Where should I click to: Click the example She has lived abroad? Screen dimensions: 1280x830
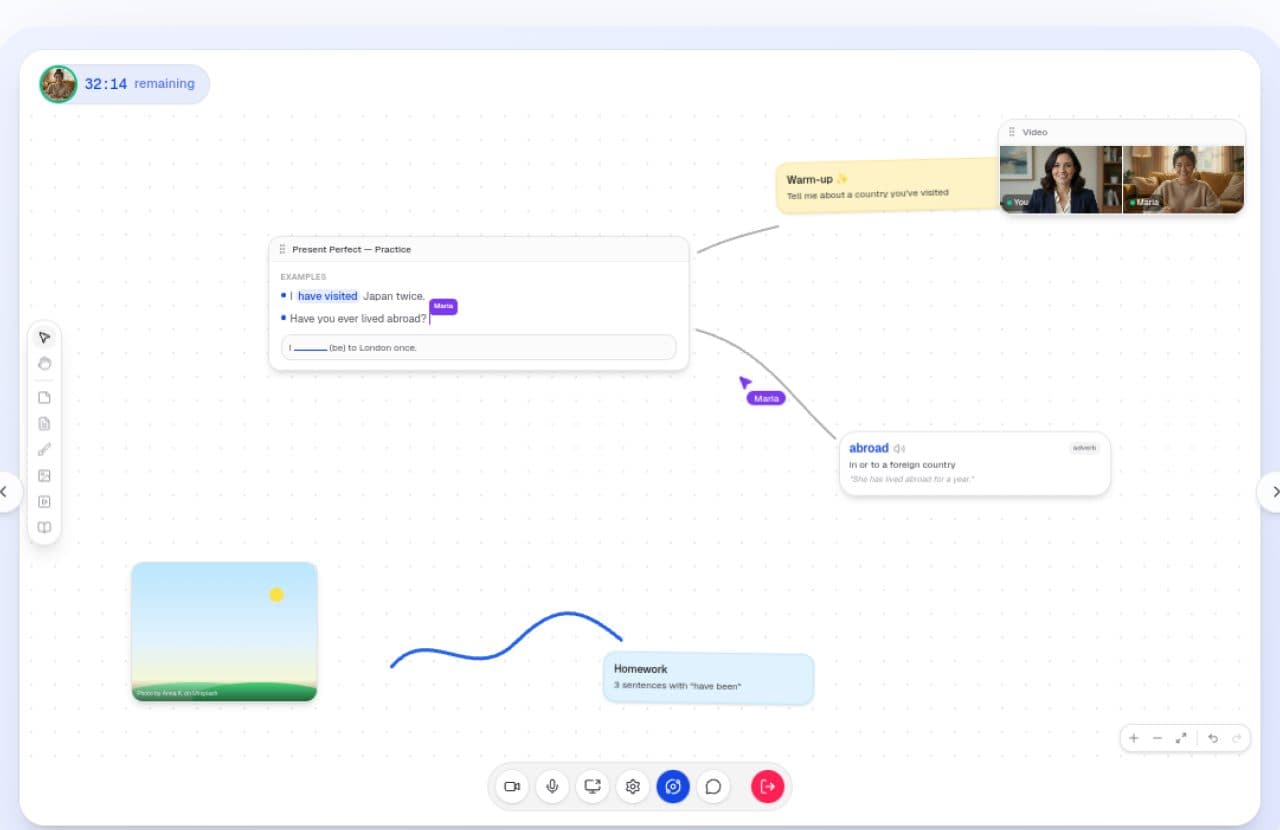[x=912, y=480]
